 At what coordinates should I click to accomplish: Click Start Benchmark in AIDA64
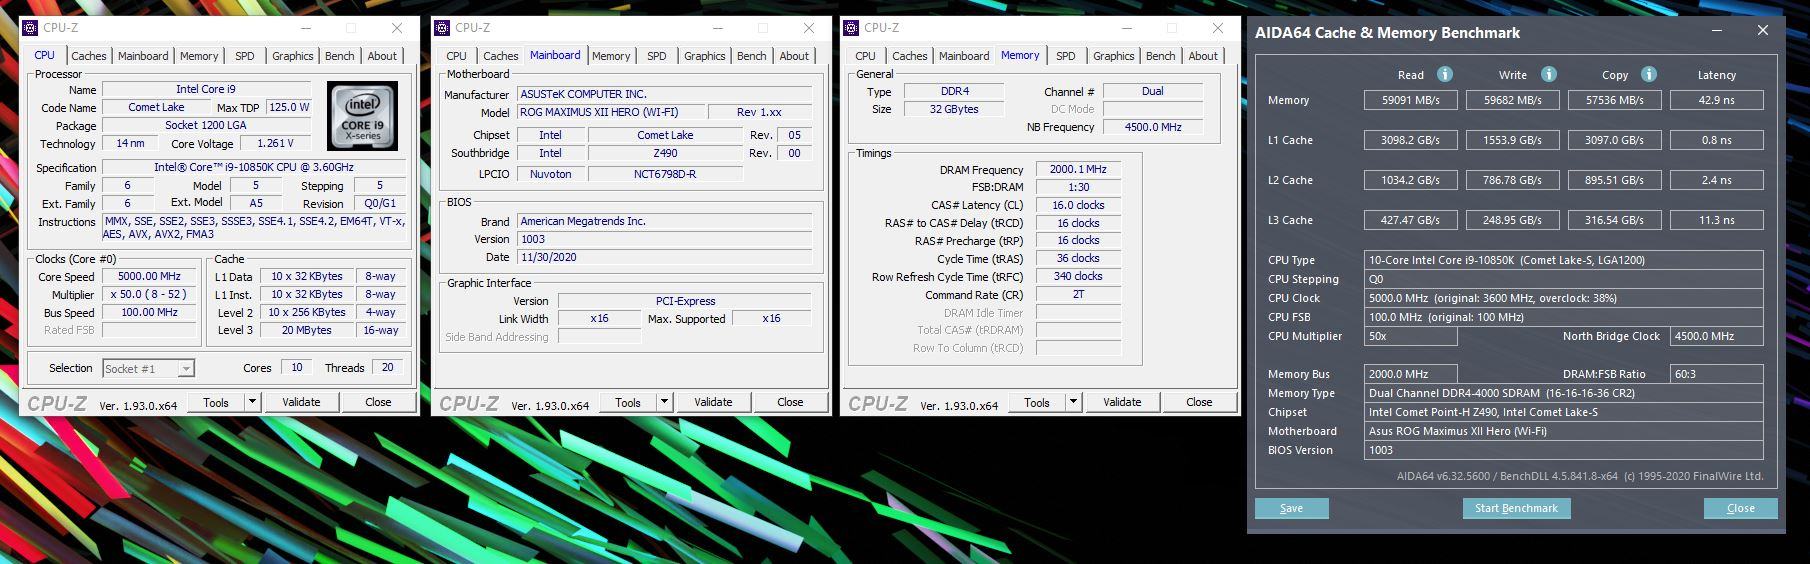pos(1516,508)
